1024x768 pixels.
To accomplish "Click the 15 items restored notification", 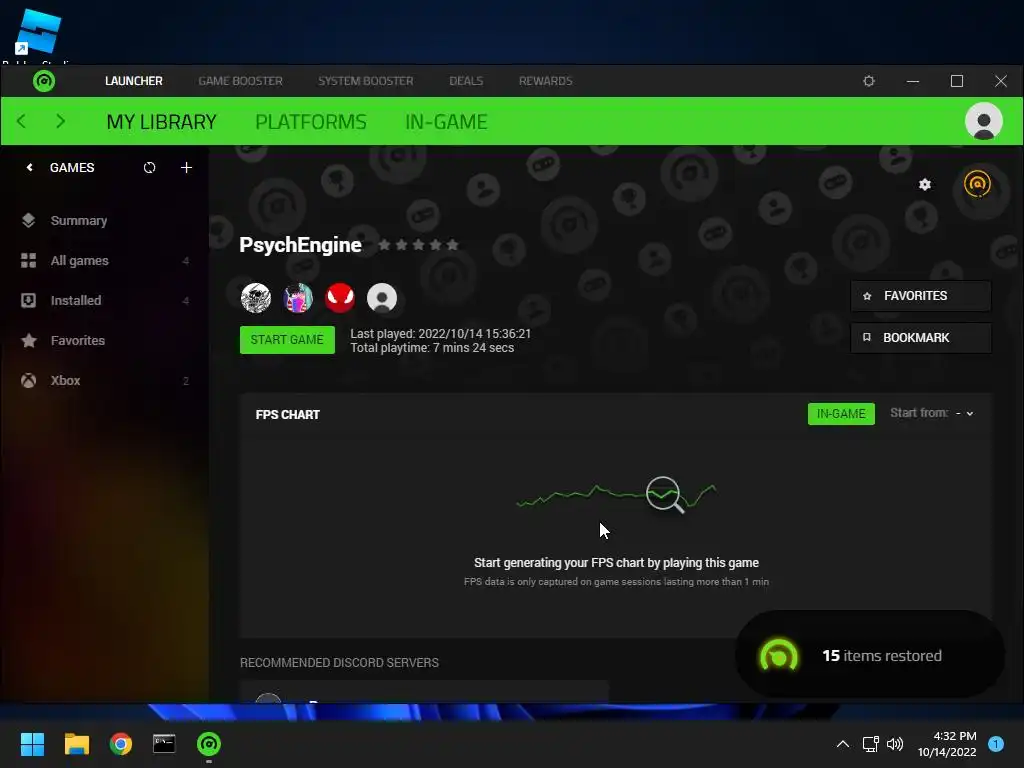I will point(870,655).
